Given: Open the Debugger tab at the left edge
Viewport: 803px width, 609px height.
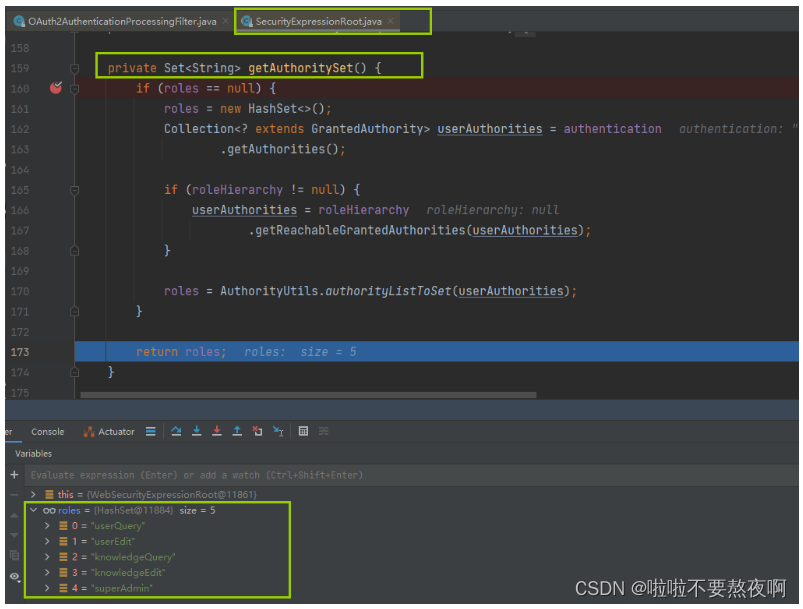Looking at the screenshot, I should [9, 432].
